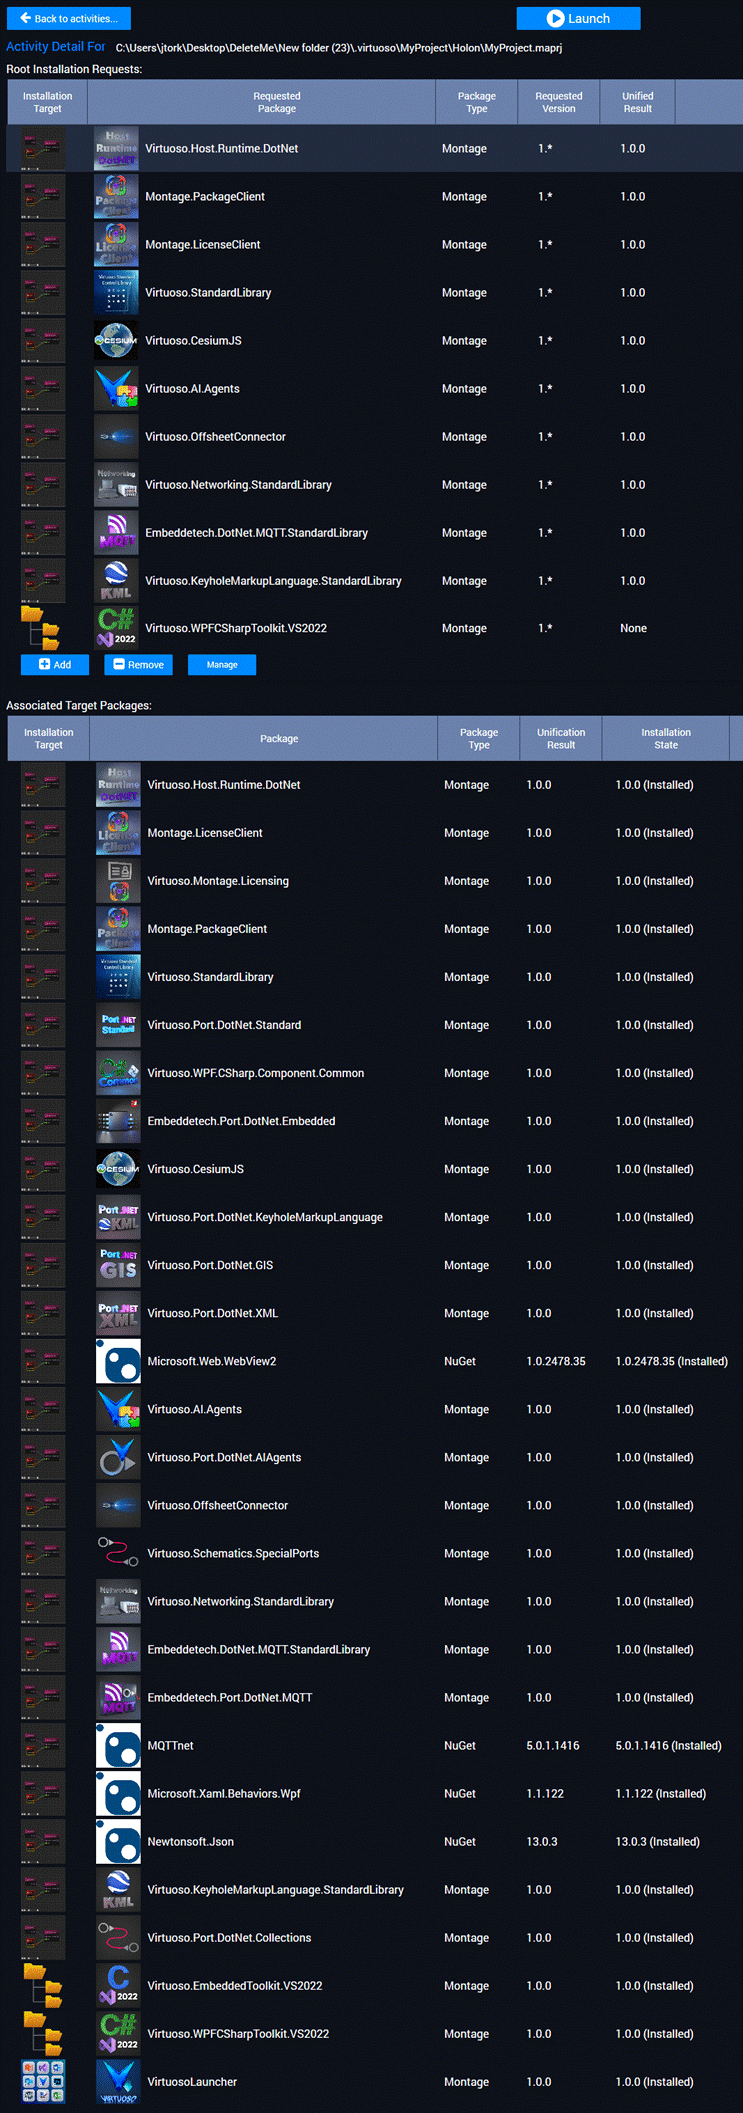Viewport: 743px width, 2113px height.
Task: Launch the project with the Launch button
Action: [578, 18]
